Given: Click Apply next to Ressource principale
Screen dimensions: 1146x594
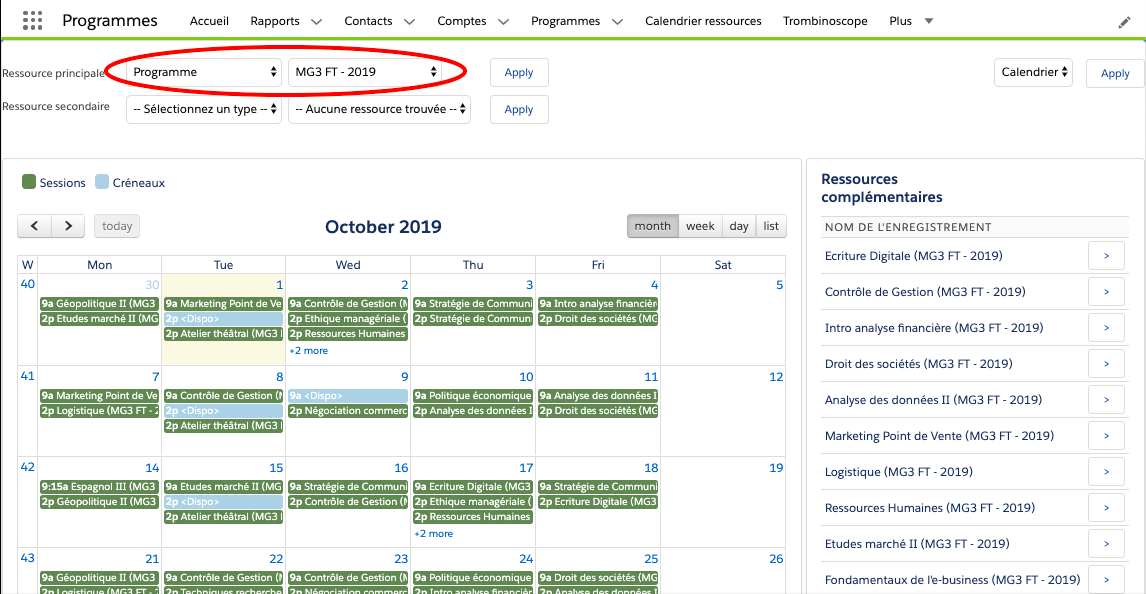Looking at the screenshot, I should point(519,73).
